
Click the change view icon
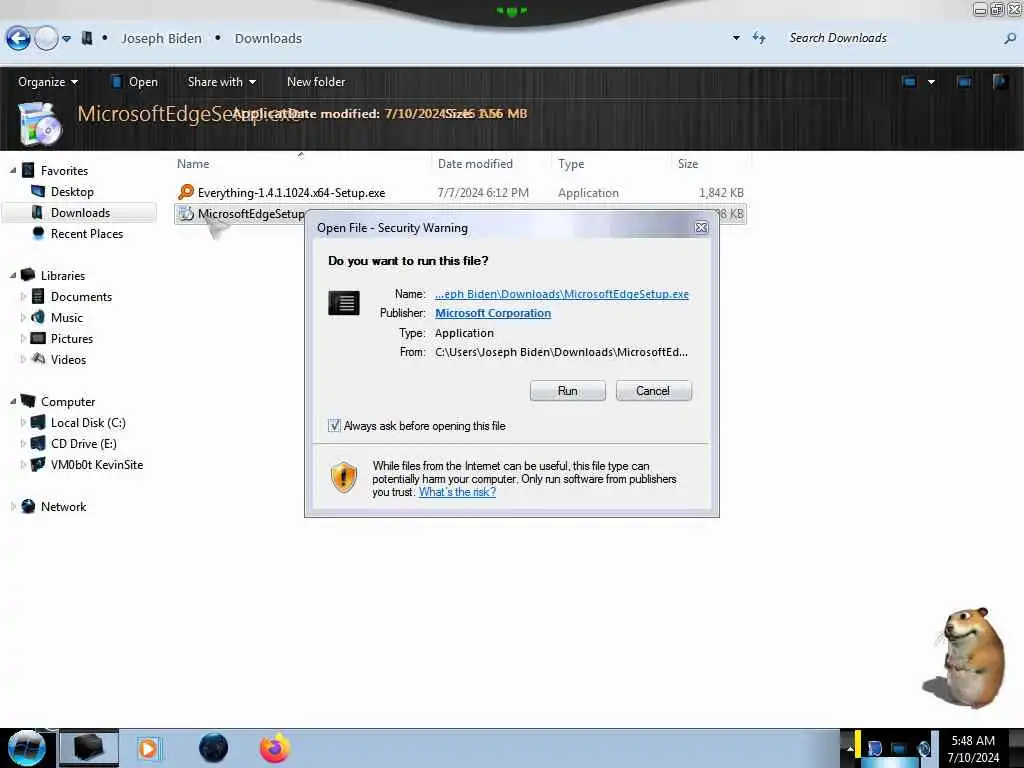pos(909,82)
